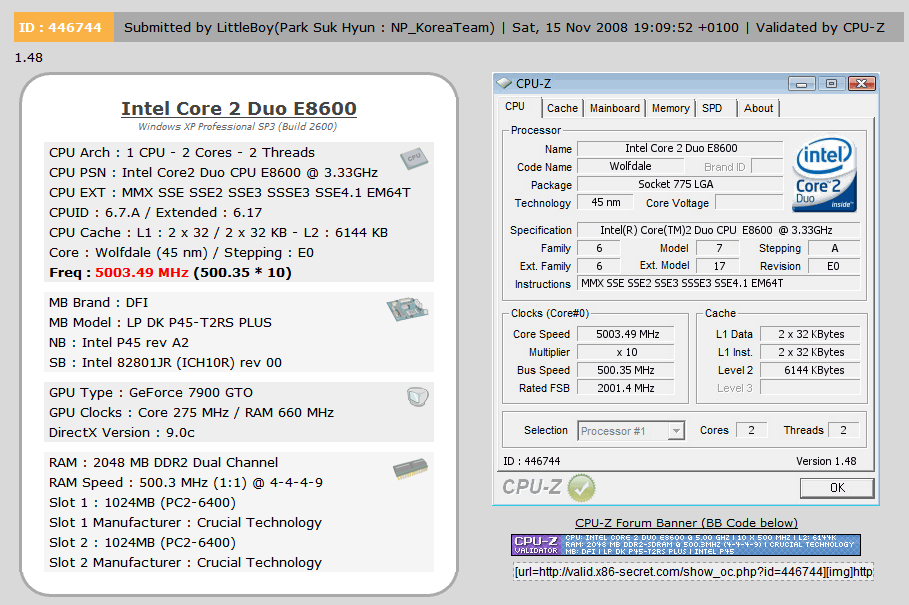Click the Core Speed 5003.49 MHz field

[627, 334]
